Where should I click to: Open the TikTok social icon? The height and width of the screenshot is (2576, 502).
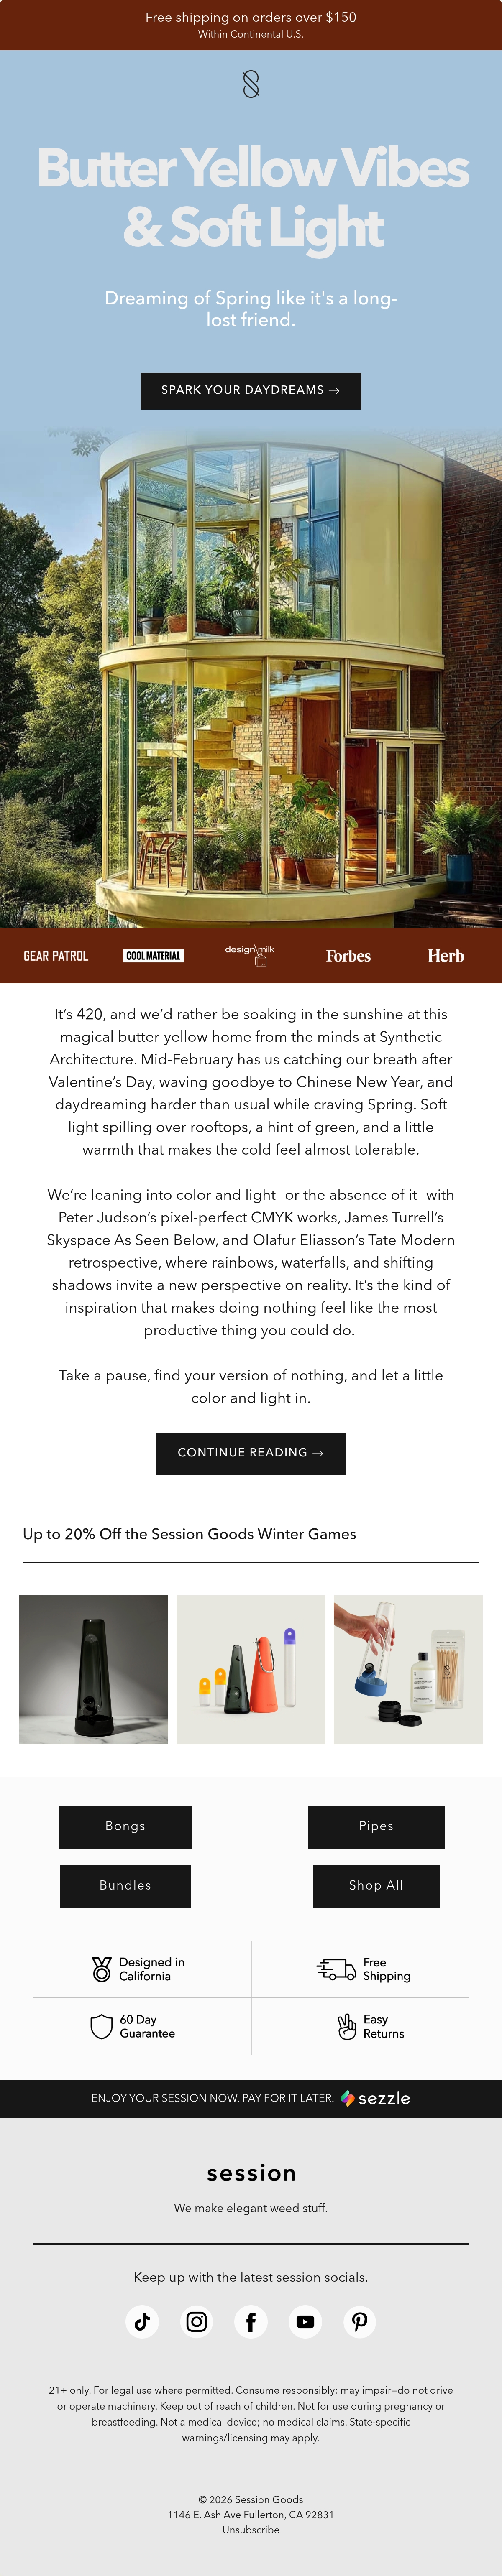142,2321
